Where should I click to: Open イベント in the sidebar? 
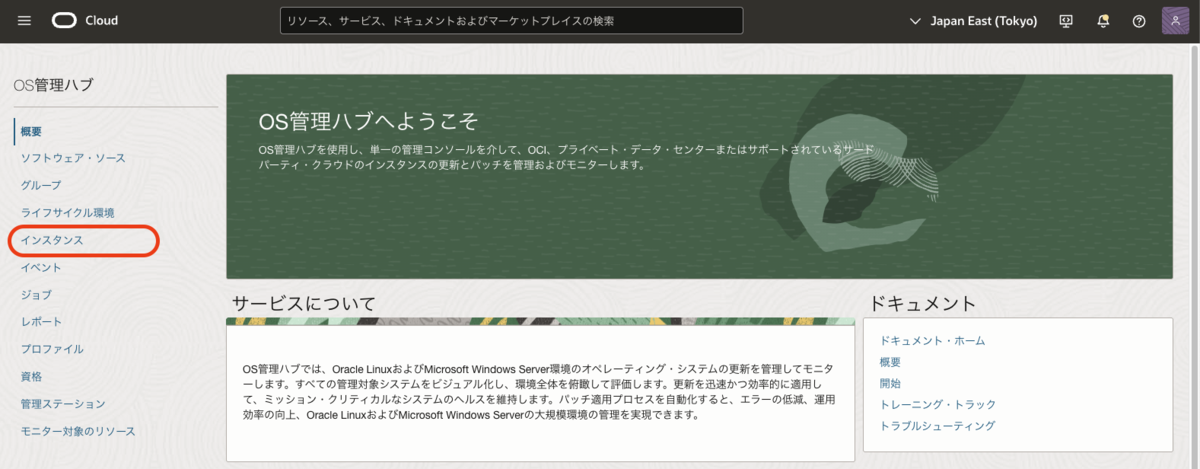tap(41, 267)
